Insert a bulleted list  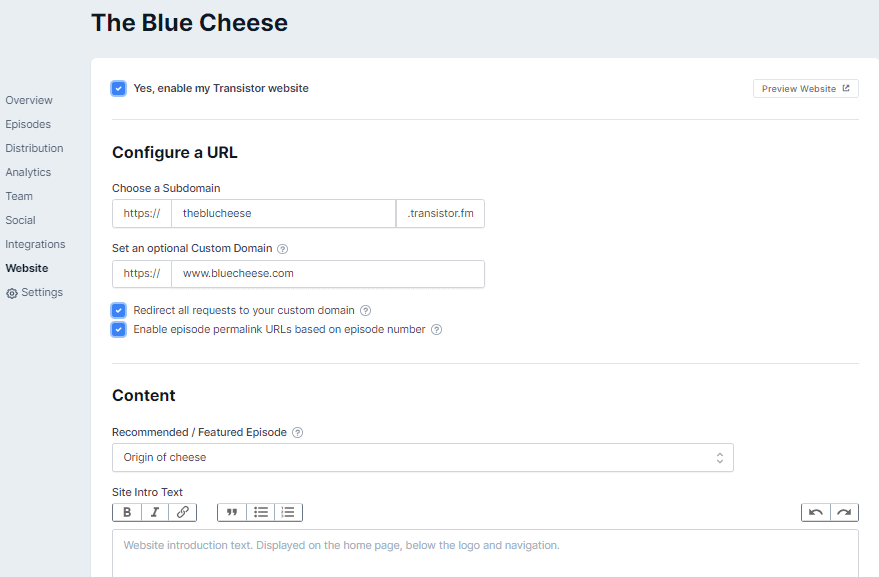click(261, 512)
